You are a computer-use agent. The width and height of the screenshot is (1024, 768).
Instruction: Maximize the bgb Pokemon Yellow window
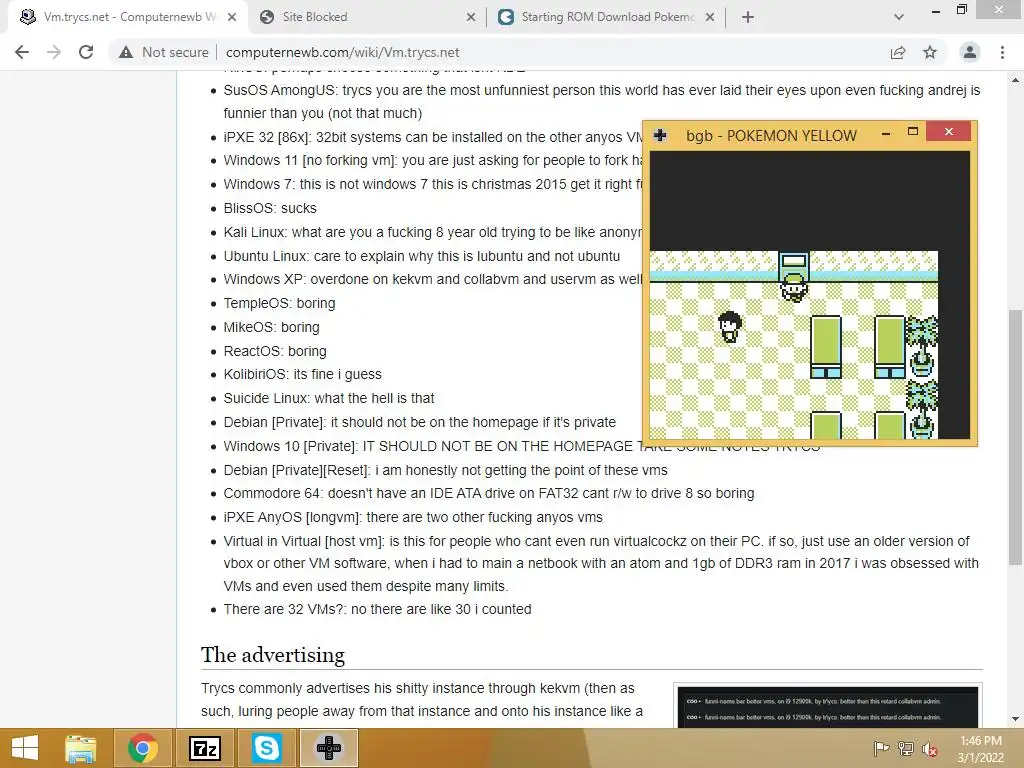[x=913, y=133]
